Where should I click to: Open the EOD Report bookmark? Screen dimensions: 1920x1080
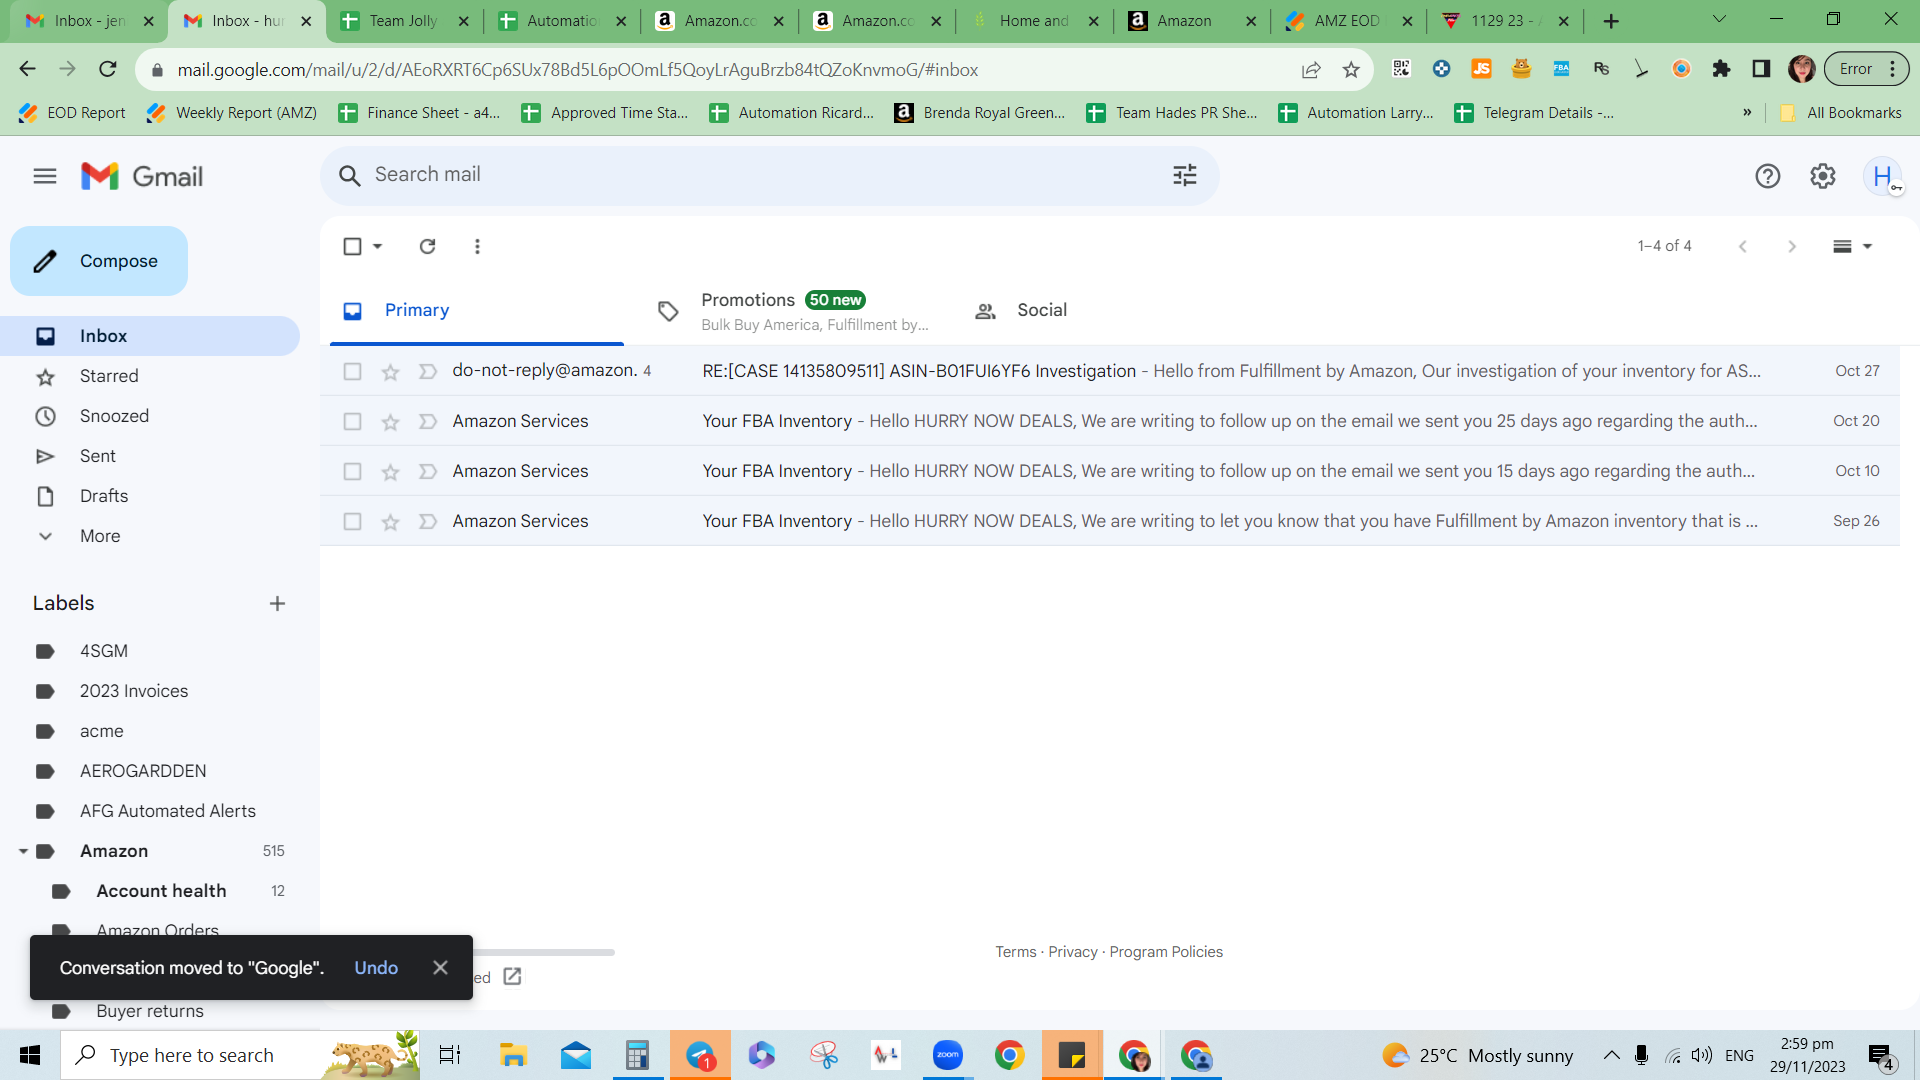click(72, 113)
